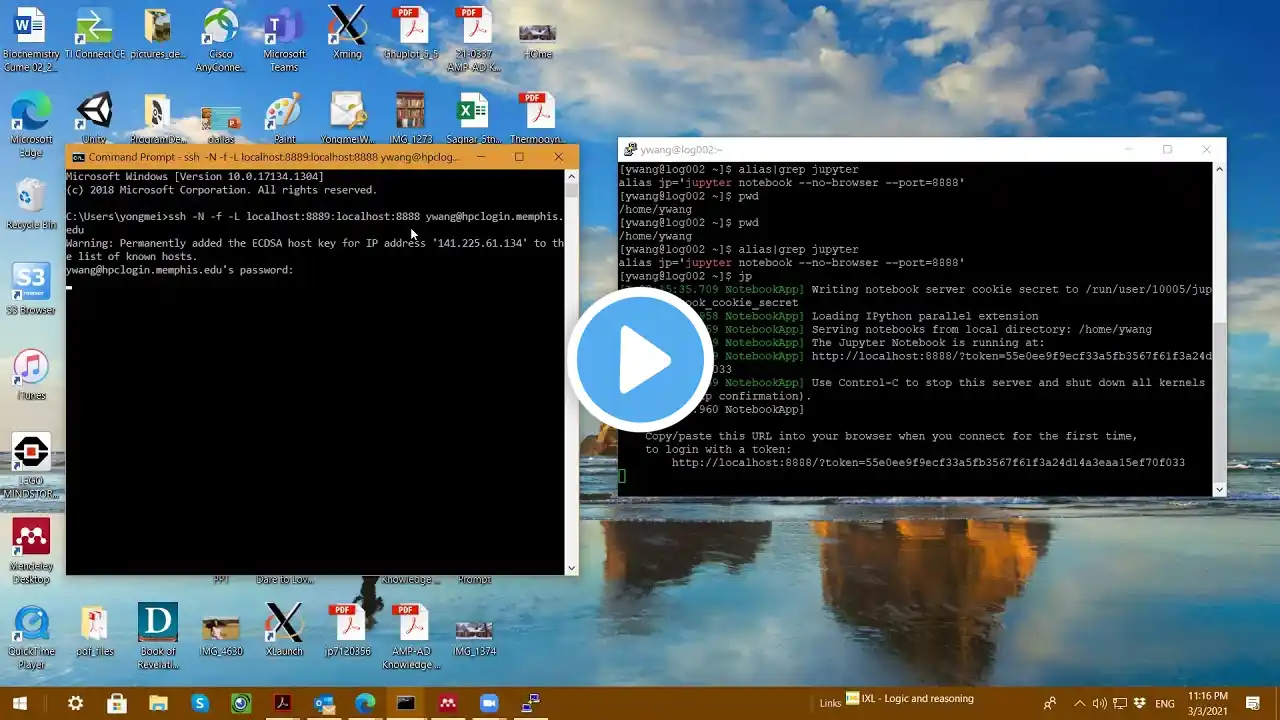
Task: Switch to Command Prompt taskbar button
Action: click(x=405, y=703)
